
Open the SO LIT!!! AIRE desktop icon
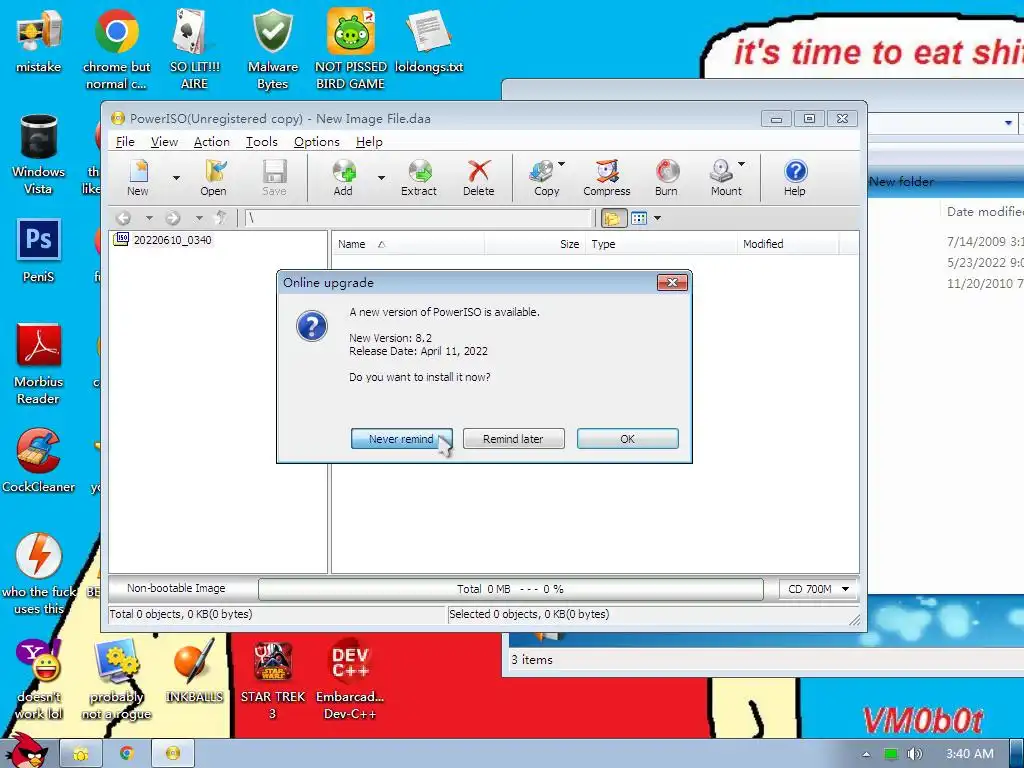195,49
